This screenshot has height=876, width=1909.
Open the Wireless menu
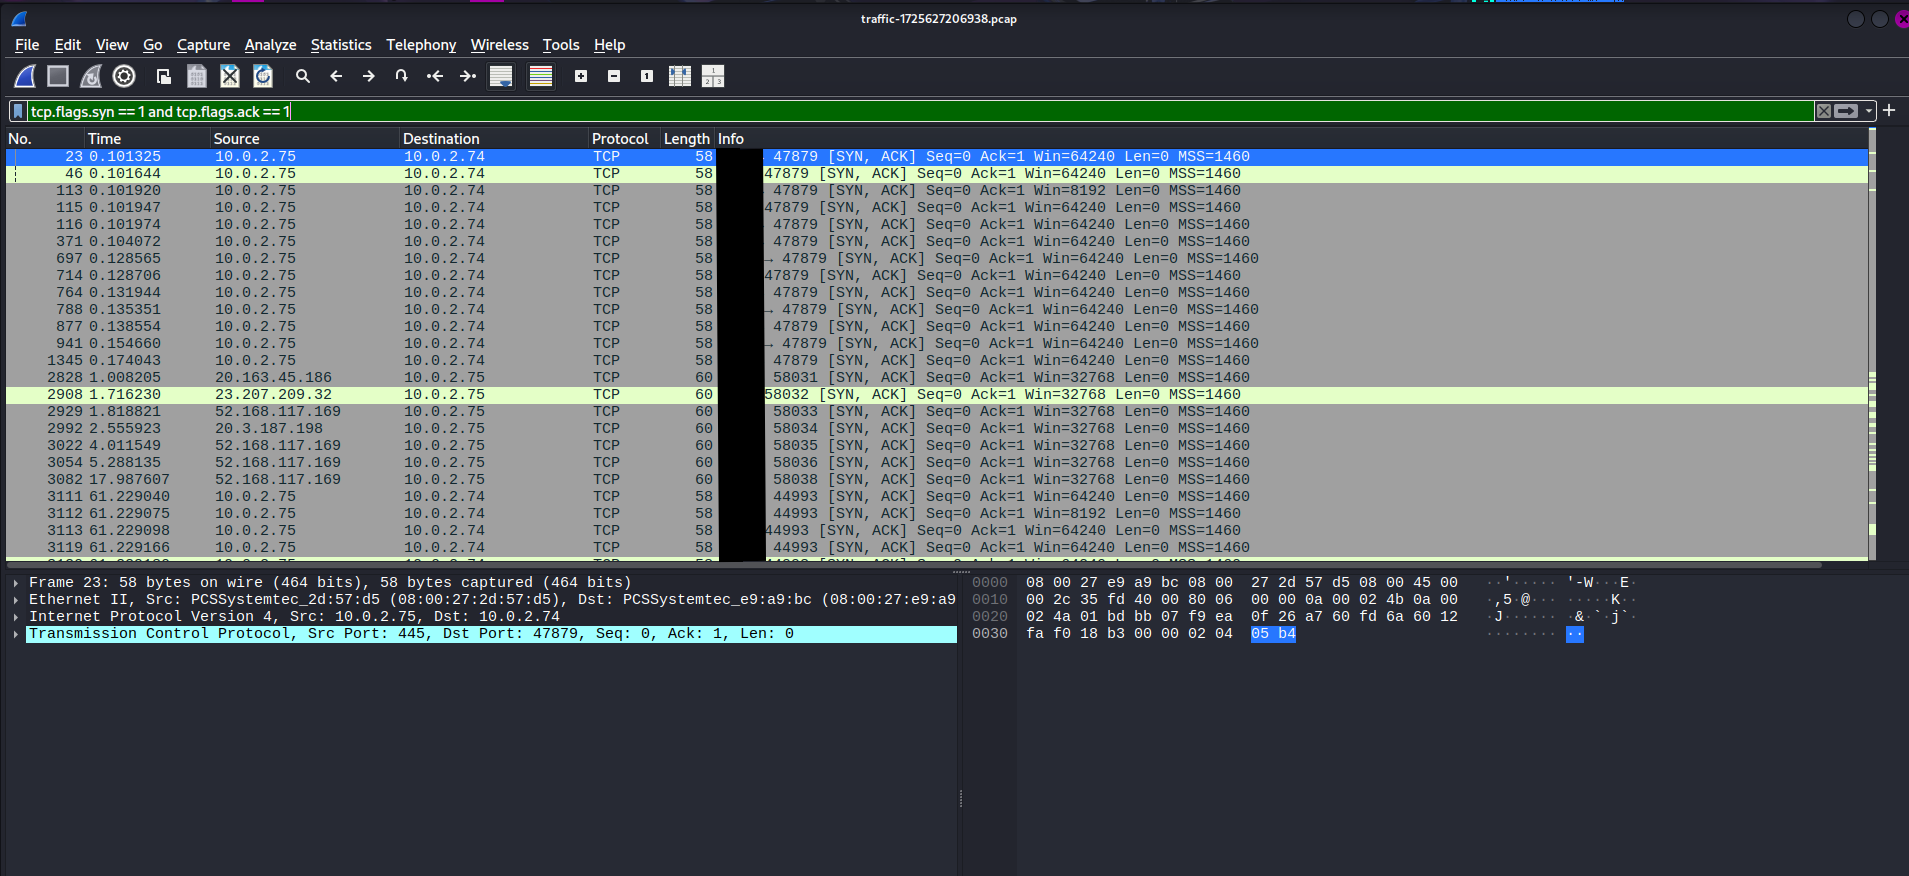tap(500, 45)
